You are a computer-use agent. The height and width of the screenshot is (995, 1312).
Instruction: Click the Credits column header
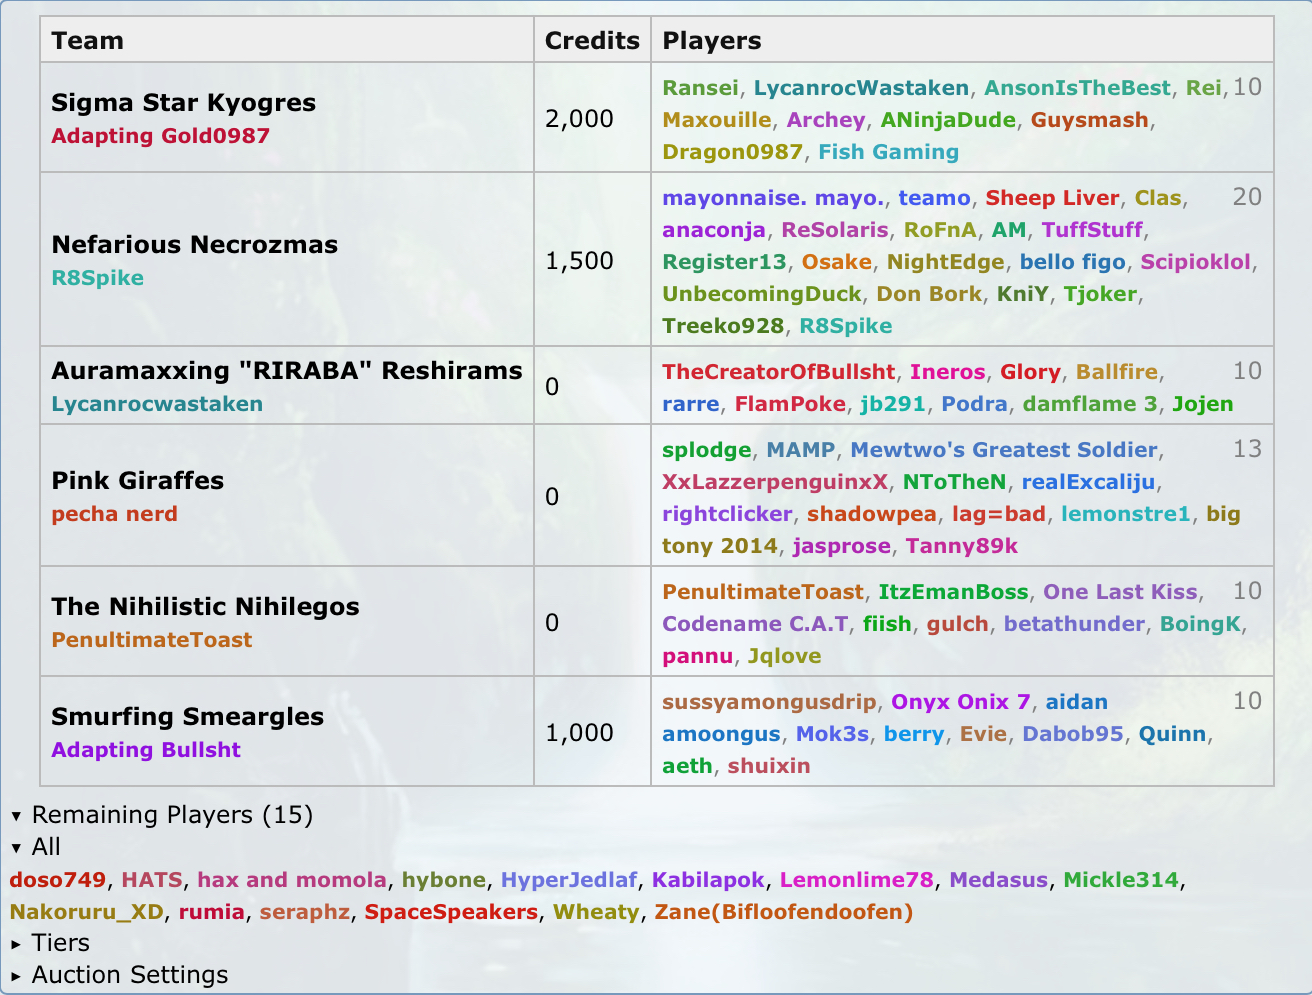pyautogui.click(x=592, y=41)
